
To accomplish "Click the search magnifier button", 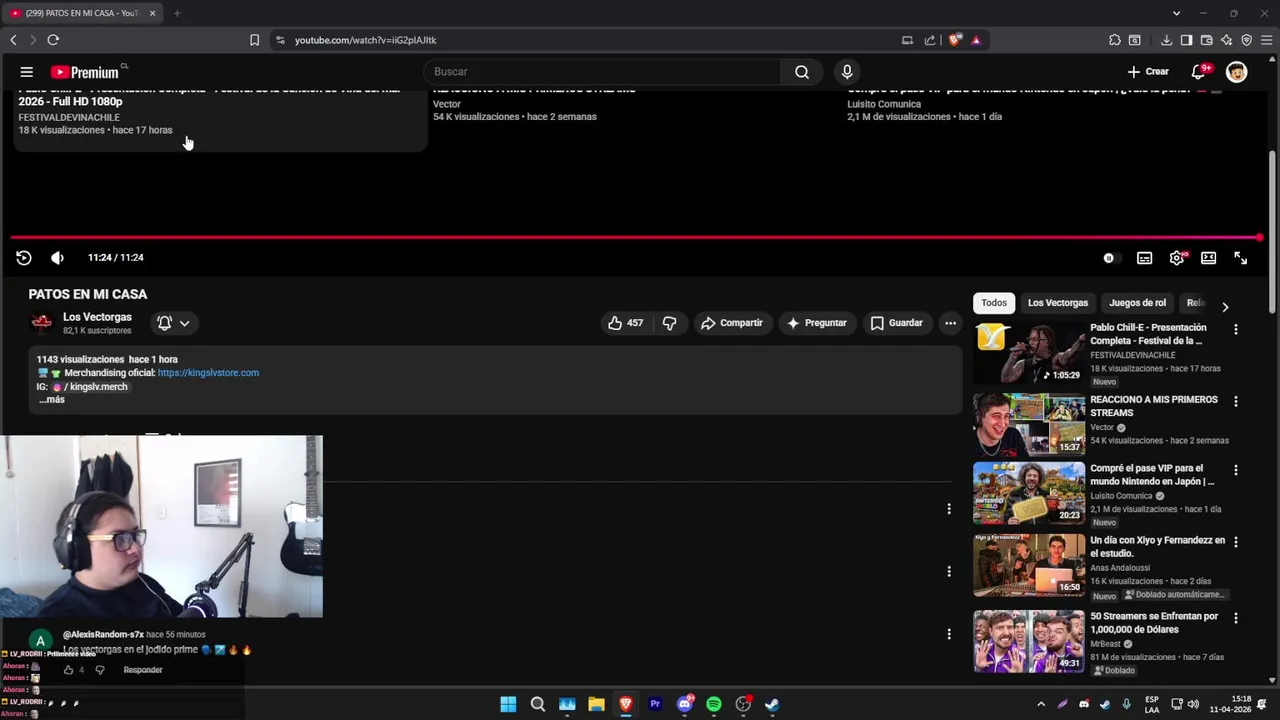I will coord(802,72).
